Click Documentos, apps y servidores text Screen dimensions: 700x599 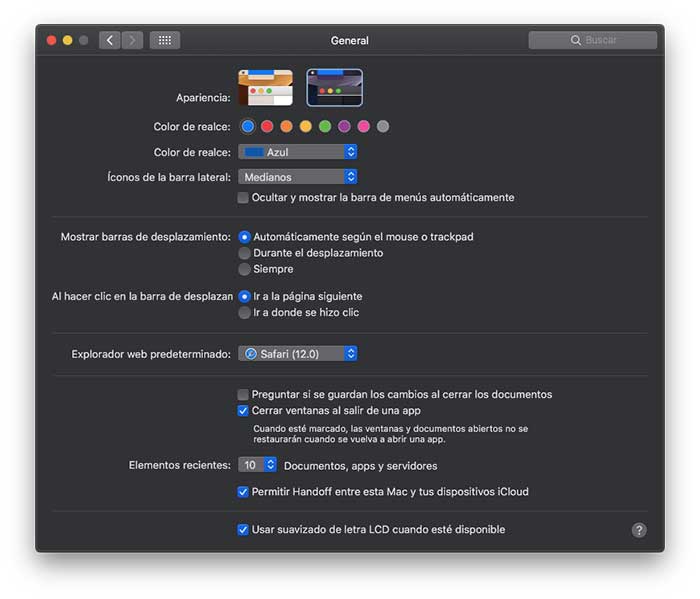pos(361,466)
